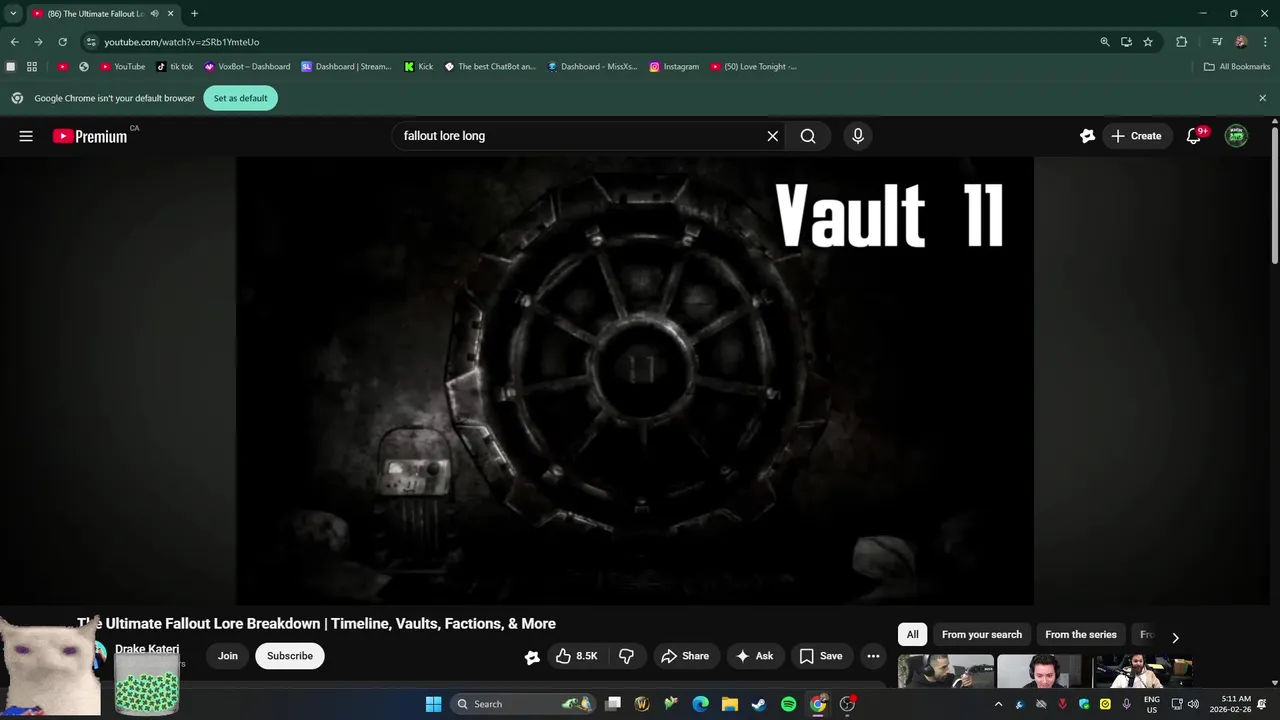This screenshot has width=1280, height=720.
Task: Share this video
Action: (685, 656)
